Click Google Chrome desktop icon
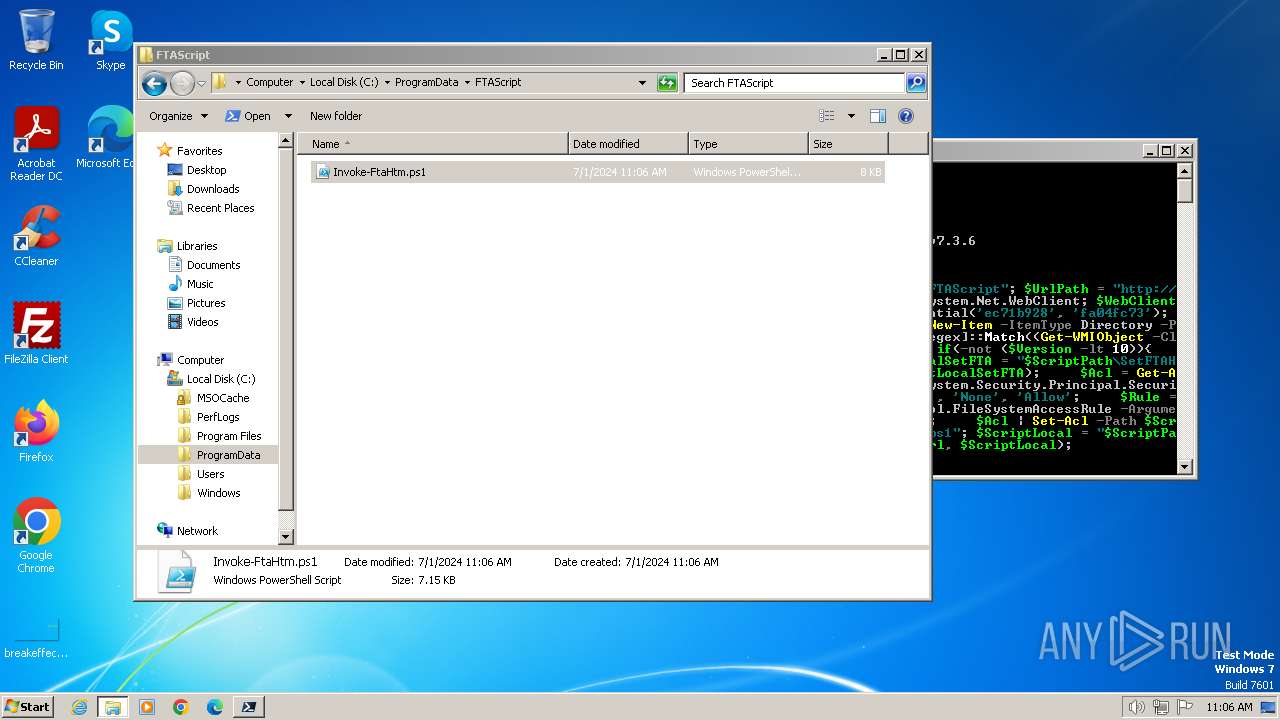This screenshot has height=720, width=1280. [x=36, y=536]
